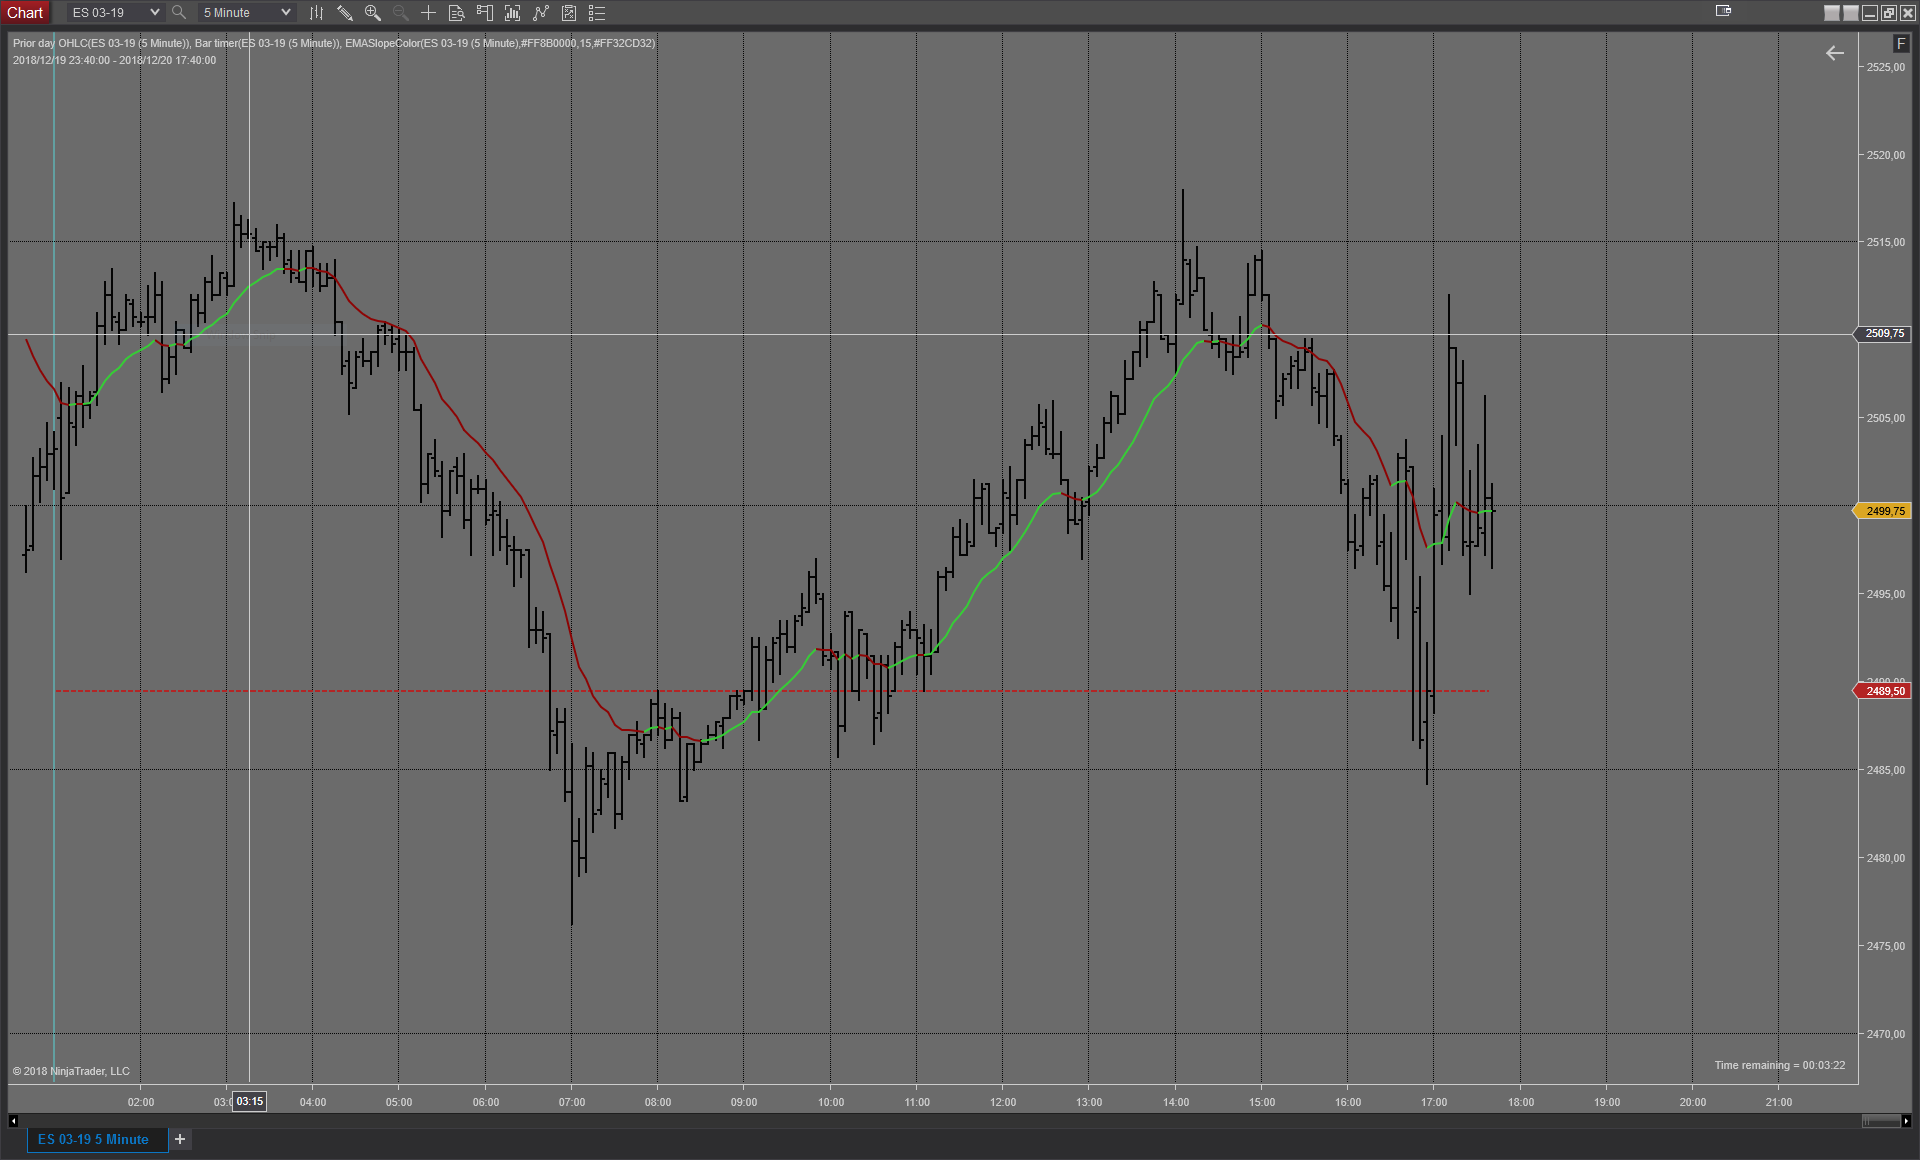Click the return arrow on chart
1920x1160 pixels.
pos(1834,54)
